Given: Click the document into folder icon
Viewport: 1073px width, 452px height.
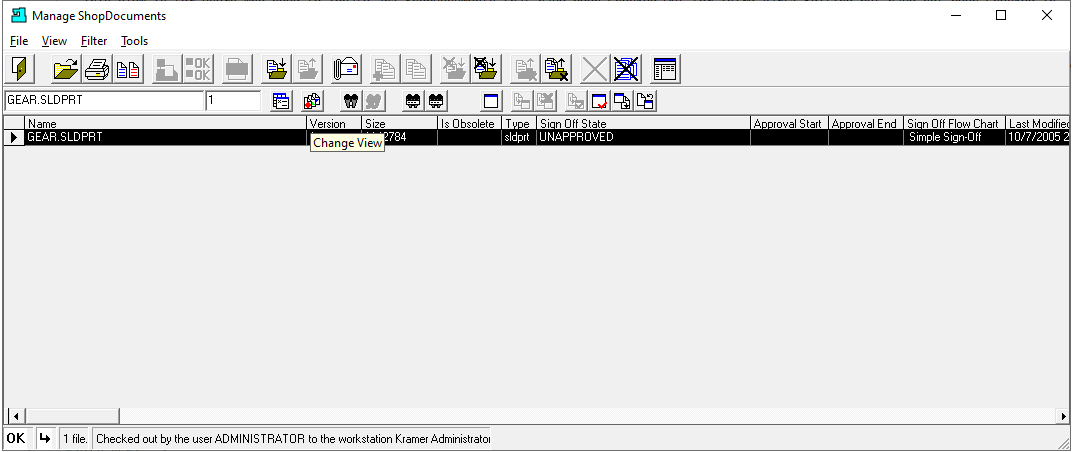Looking at the screenshot, I should coord(277,69).
